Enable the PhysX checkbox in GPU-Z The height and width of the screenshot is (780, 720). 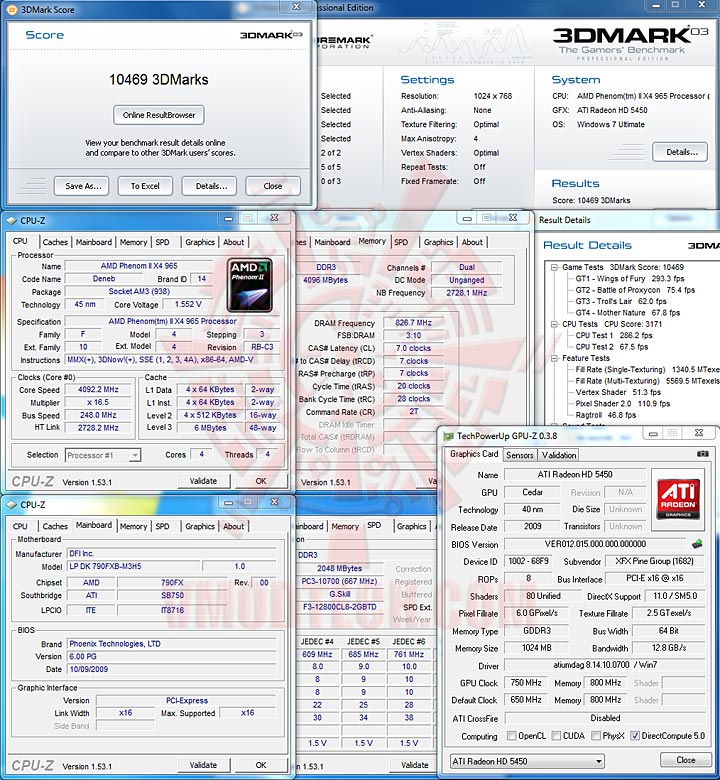click(596, 735)
